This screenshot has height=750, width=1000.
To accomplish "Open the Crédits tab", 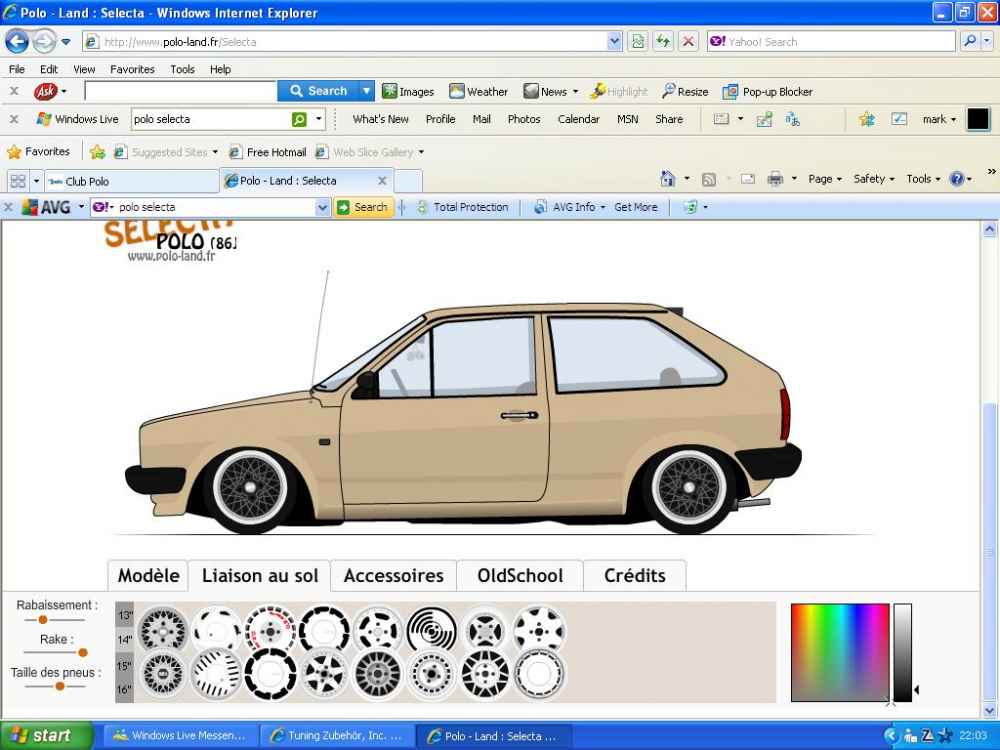I will [x=635, y=576].
